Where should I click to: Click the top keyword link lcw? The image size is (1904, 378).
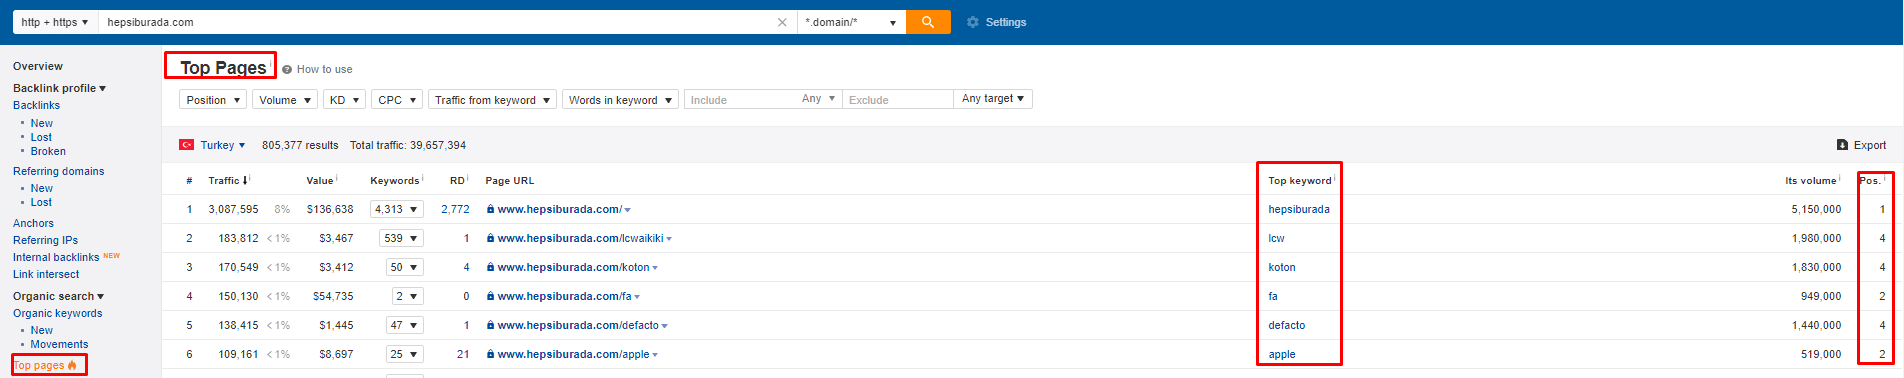click(x=1276, y=238)
